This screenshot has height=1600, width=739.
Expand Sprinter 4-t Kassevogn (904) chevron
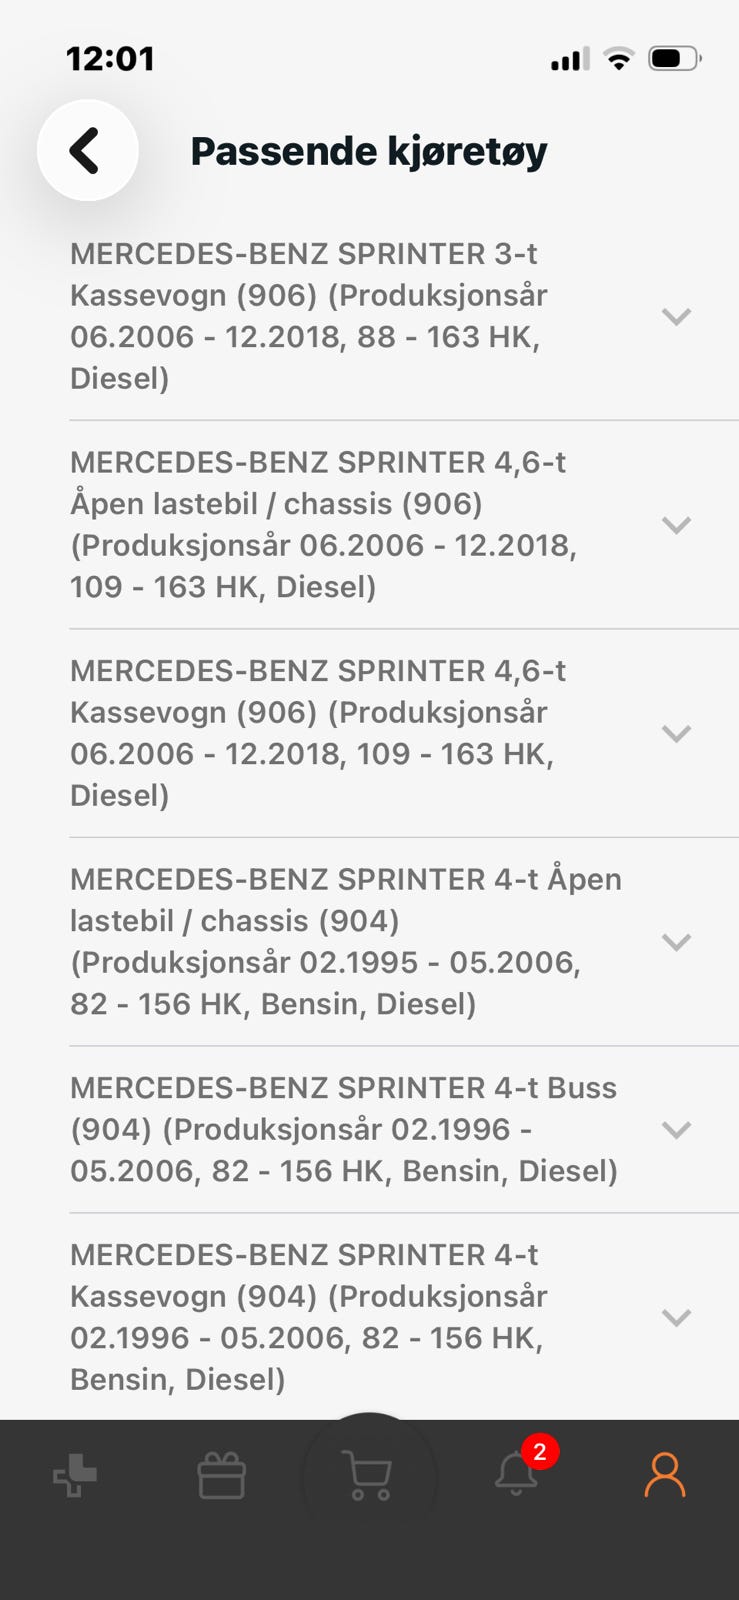coord(677,1318)
